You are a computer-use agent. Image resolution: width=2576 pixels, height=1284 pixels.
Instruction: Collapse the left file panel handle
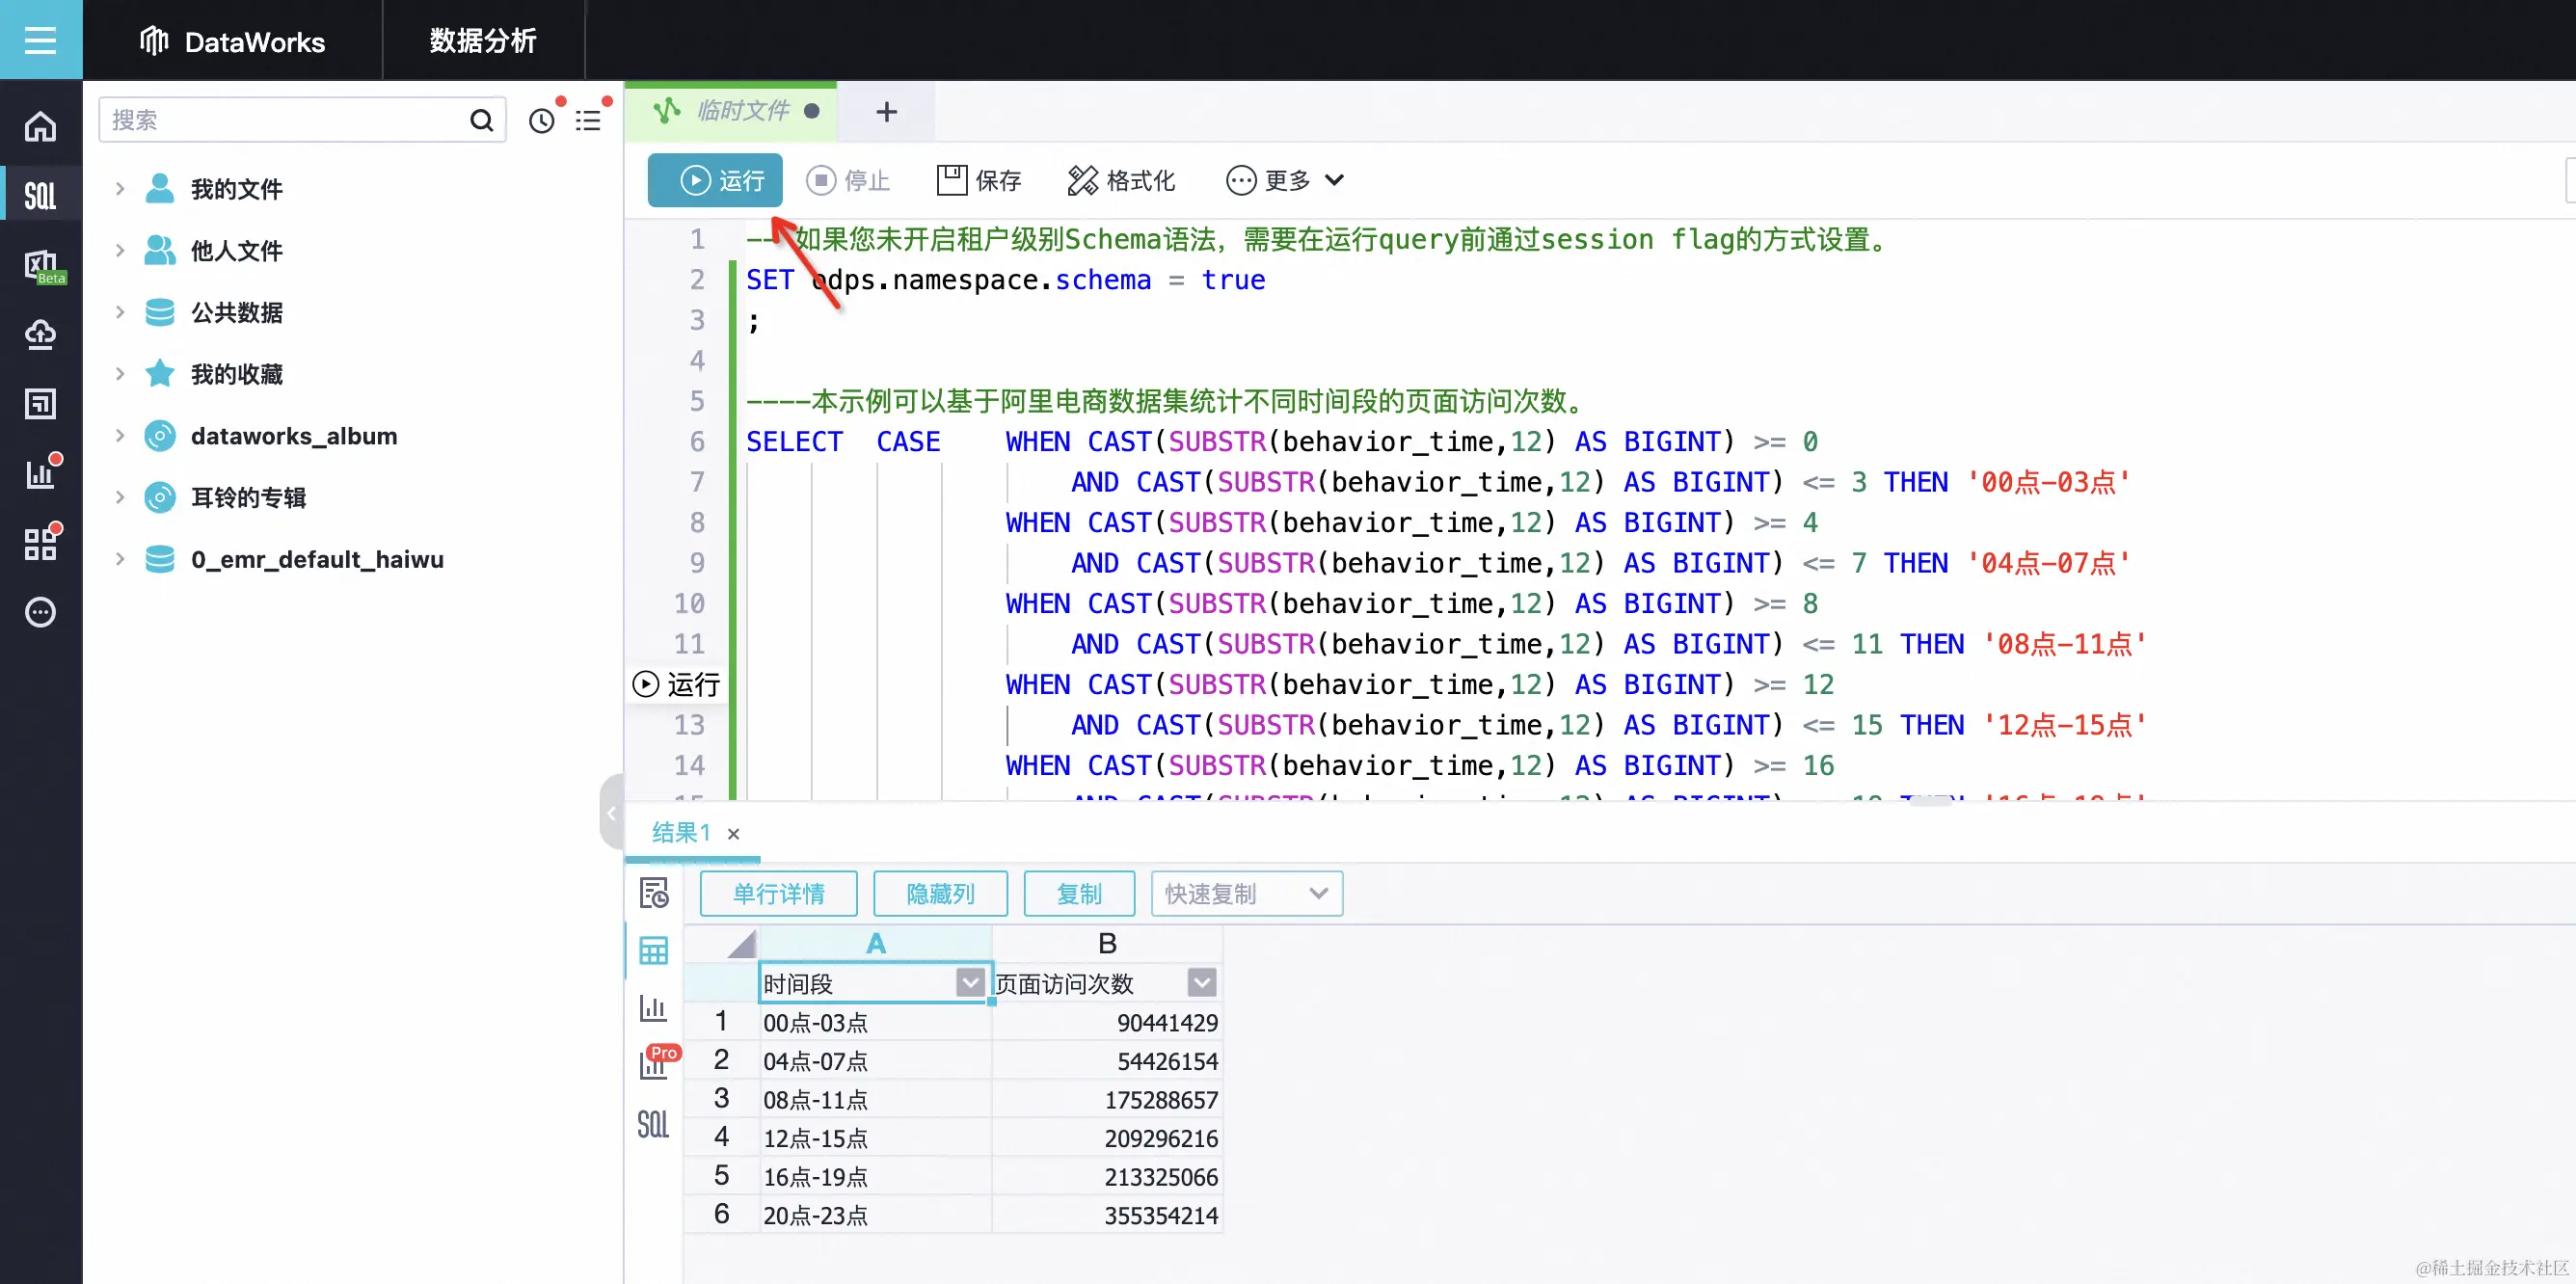click(x=611, y=812)
